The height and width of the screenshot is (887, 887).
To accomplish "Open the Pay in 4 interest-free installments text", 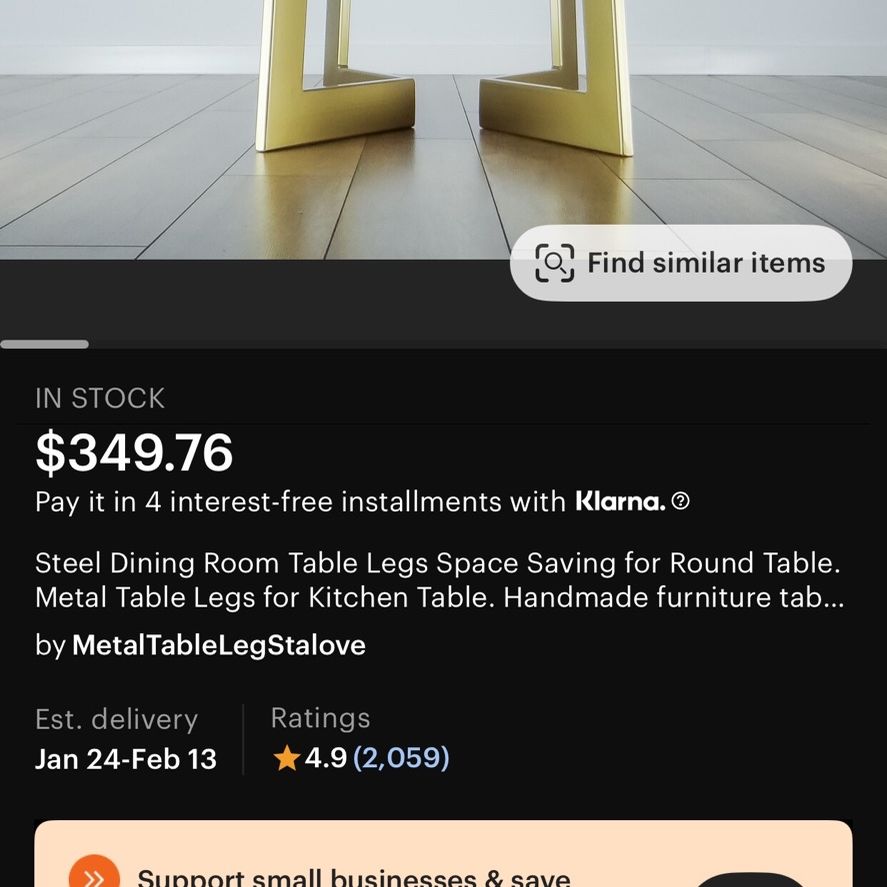I will (300, 502).
